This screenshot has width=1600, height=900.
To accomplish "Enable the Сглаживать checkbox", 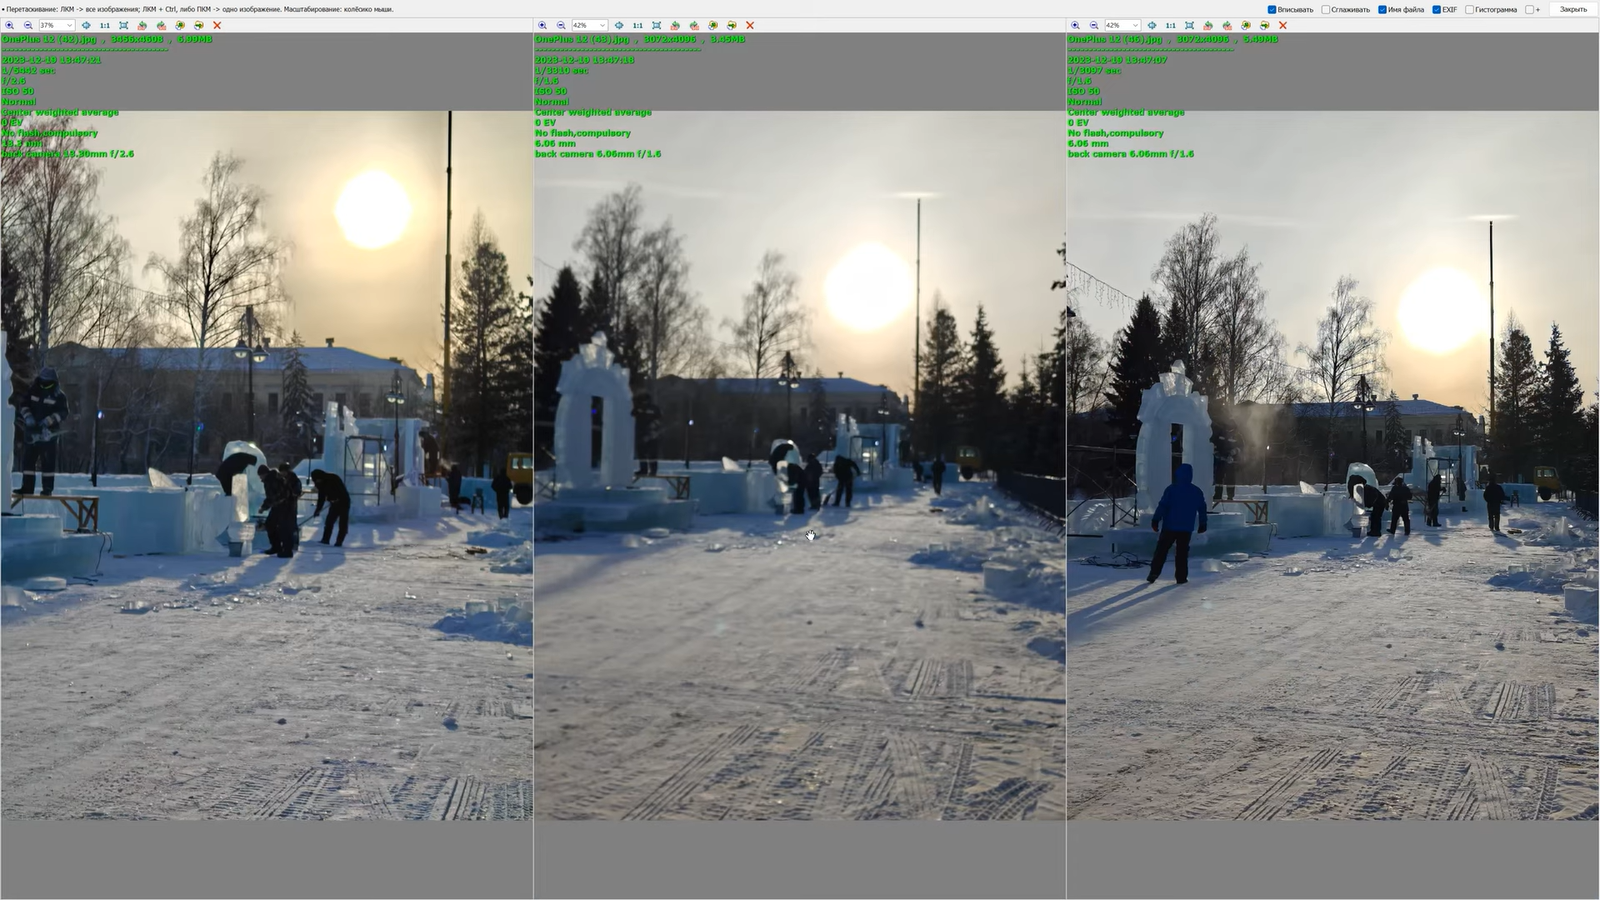I will 1326,10.
